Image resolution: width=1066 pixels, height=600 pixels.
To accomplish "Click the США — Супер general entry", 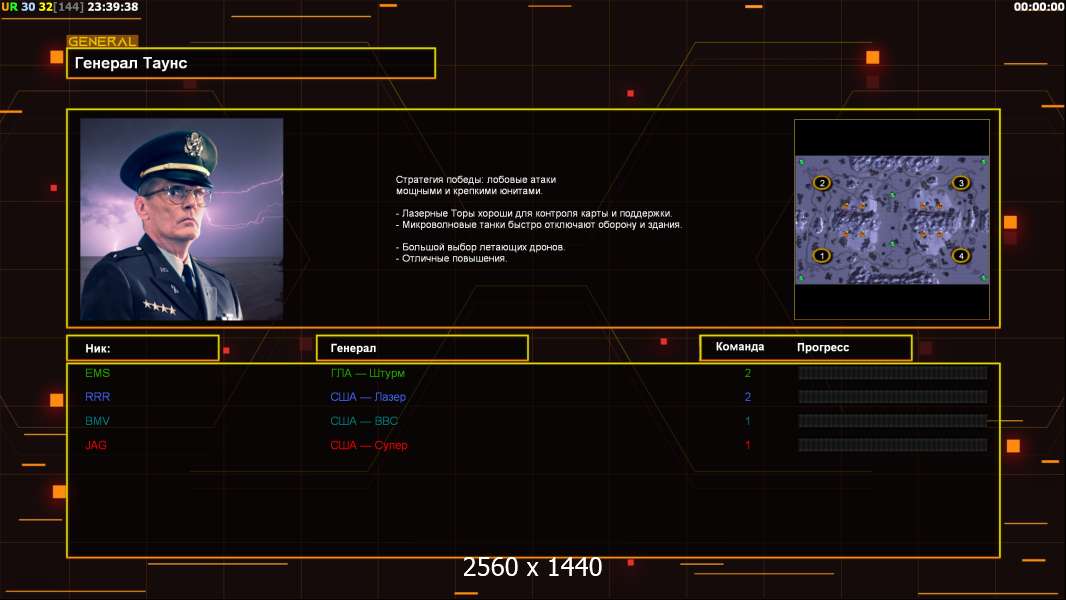I will tap(368, 445).
